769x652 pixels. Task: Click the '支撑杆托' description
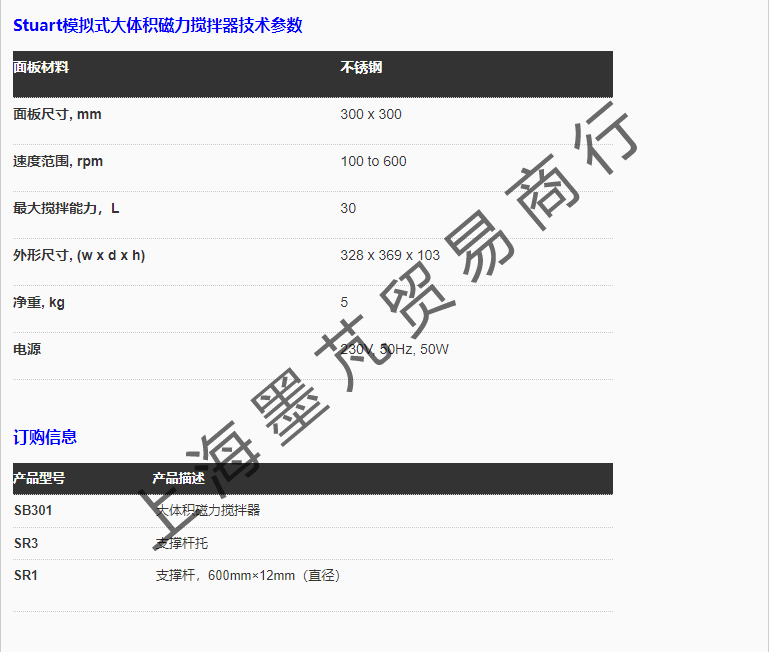pyautogui.click(x=182, y=544)
